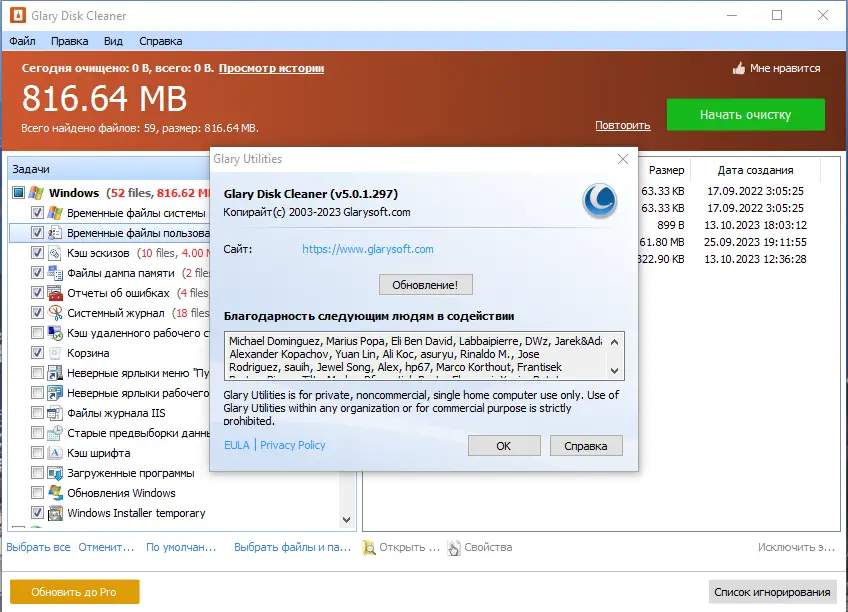This screenshot has height=612, width=848.
Task: Click the Временные файлы пользователя icon
Action: [55, 233]
